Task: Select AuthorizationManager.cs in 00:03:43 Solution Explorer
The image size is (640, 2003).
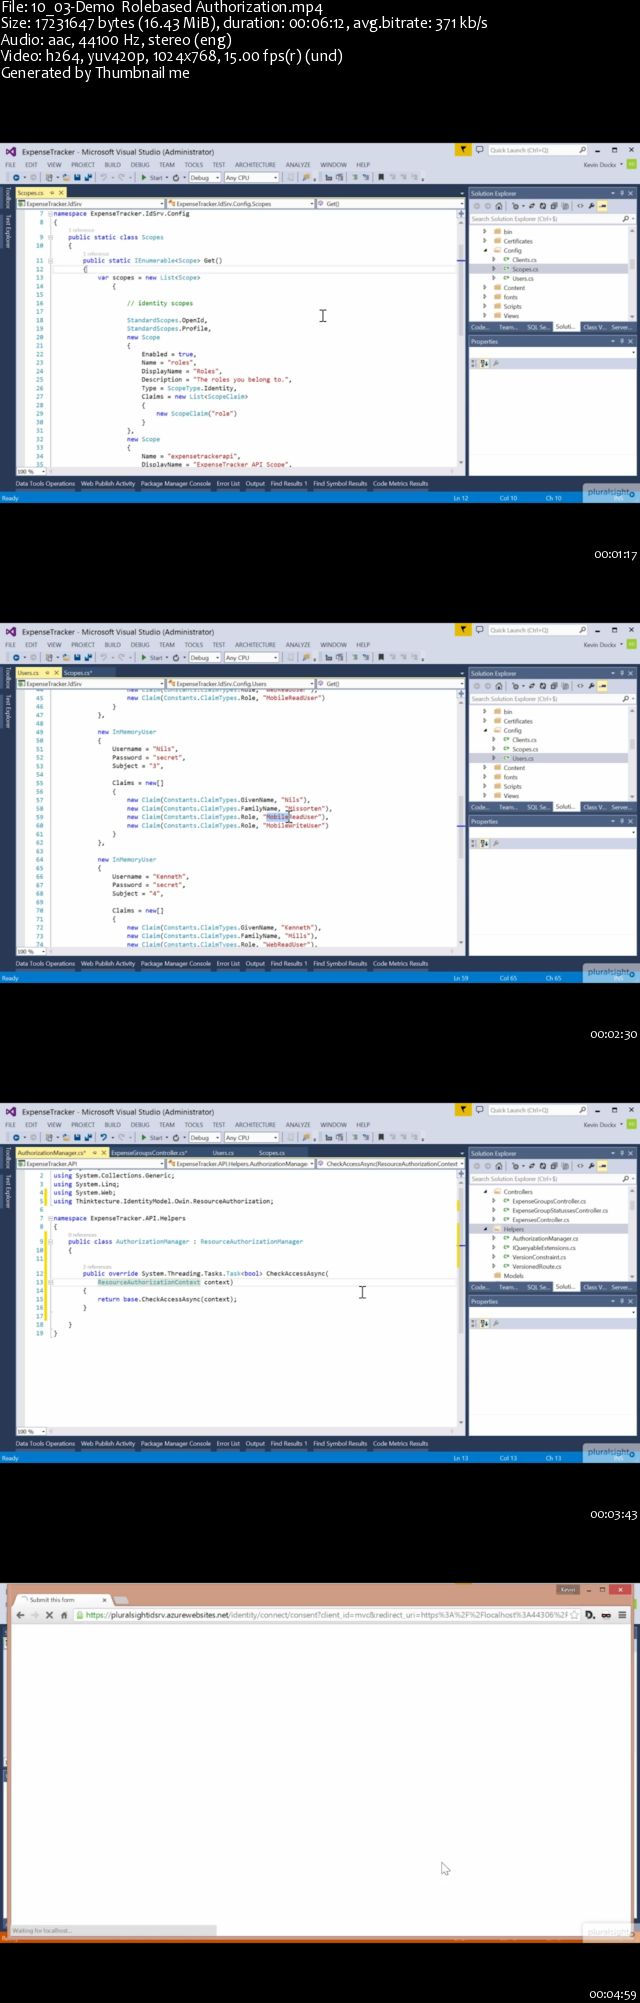Action: [x=545, y=1239]
